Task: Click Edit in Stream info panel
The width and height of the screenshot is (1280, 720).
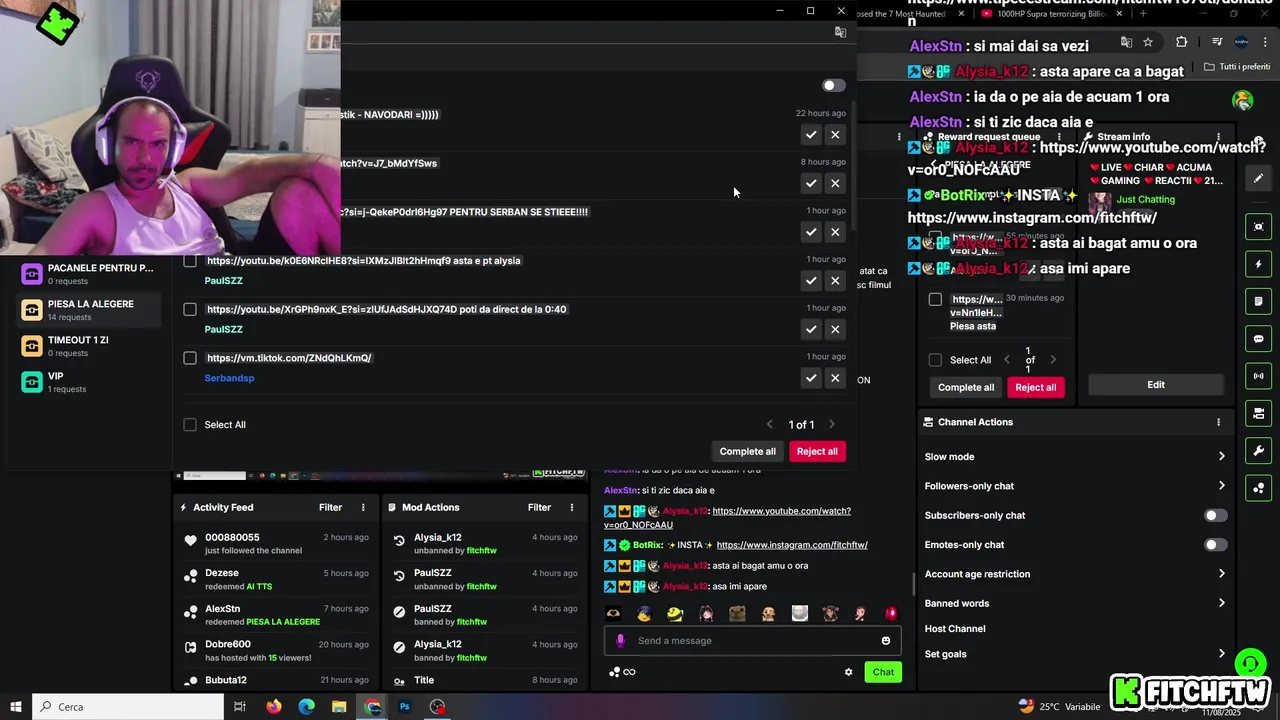Action: (1156, 385)
